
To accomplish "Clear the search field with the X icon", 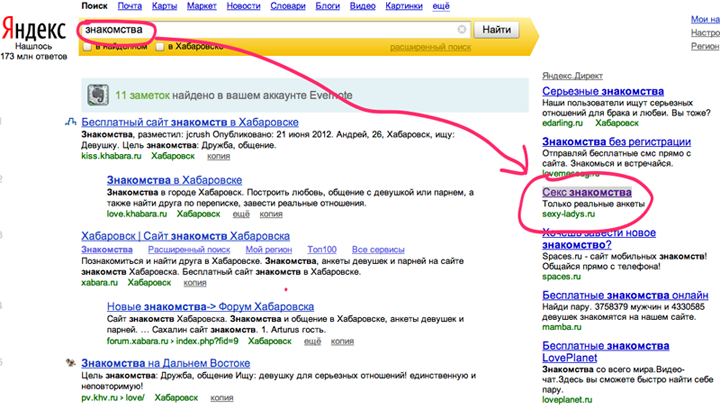I will click(461, 29).
